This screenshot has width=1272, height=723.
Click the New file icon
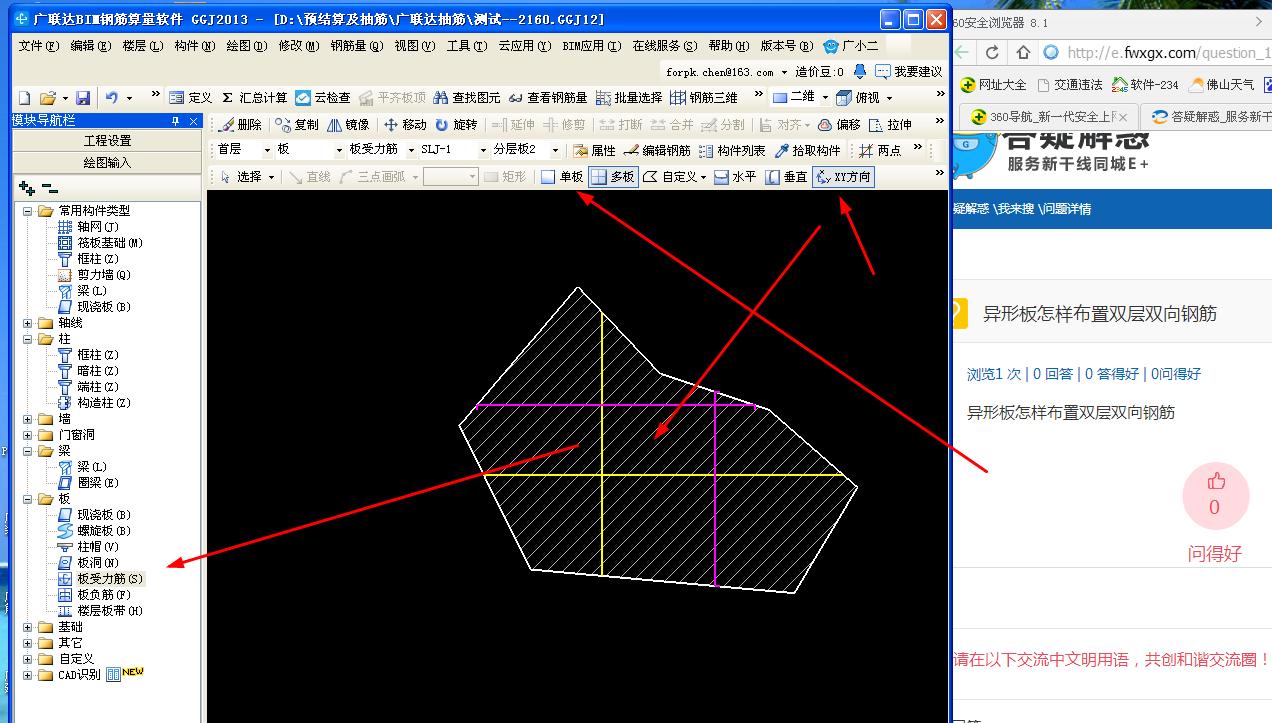tap(24, 98)
